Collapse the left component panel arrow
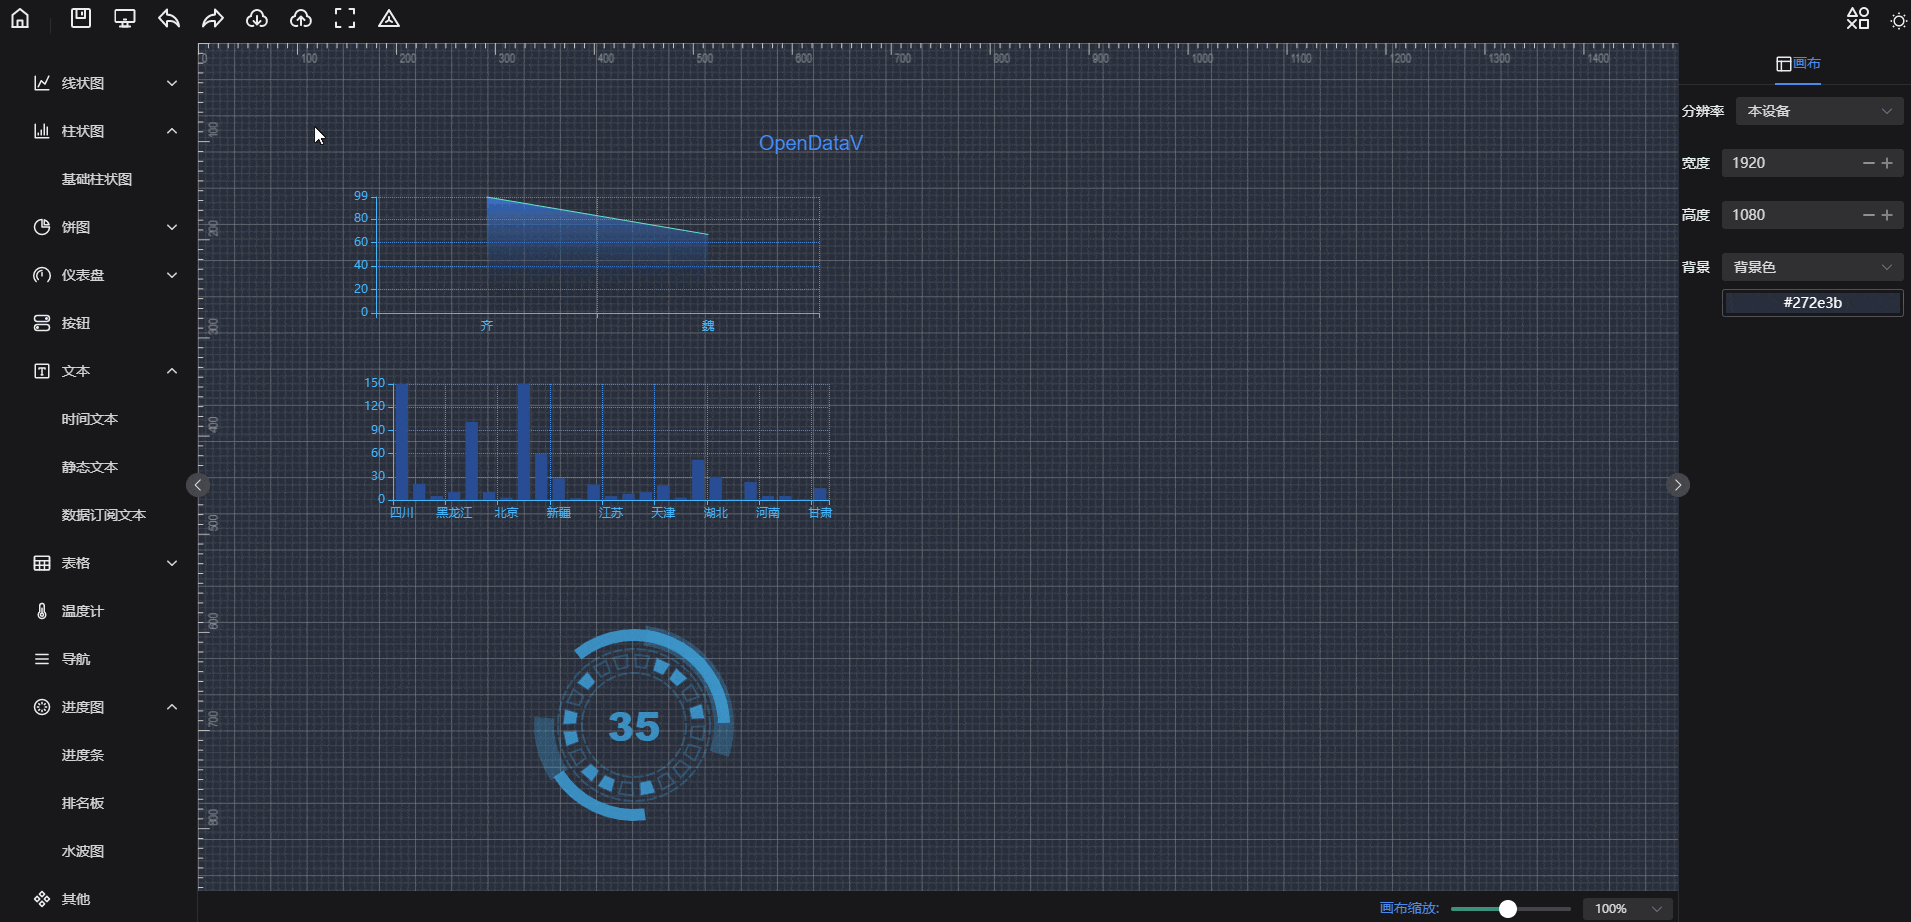The image size is (1911, 922). (198, 485)
